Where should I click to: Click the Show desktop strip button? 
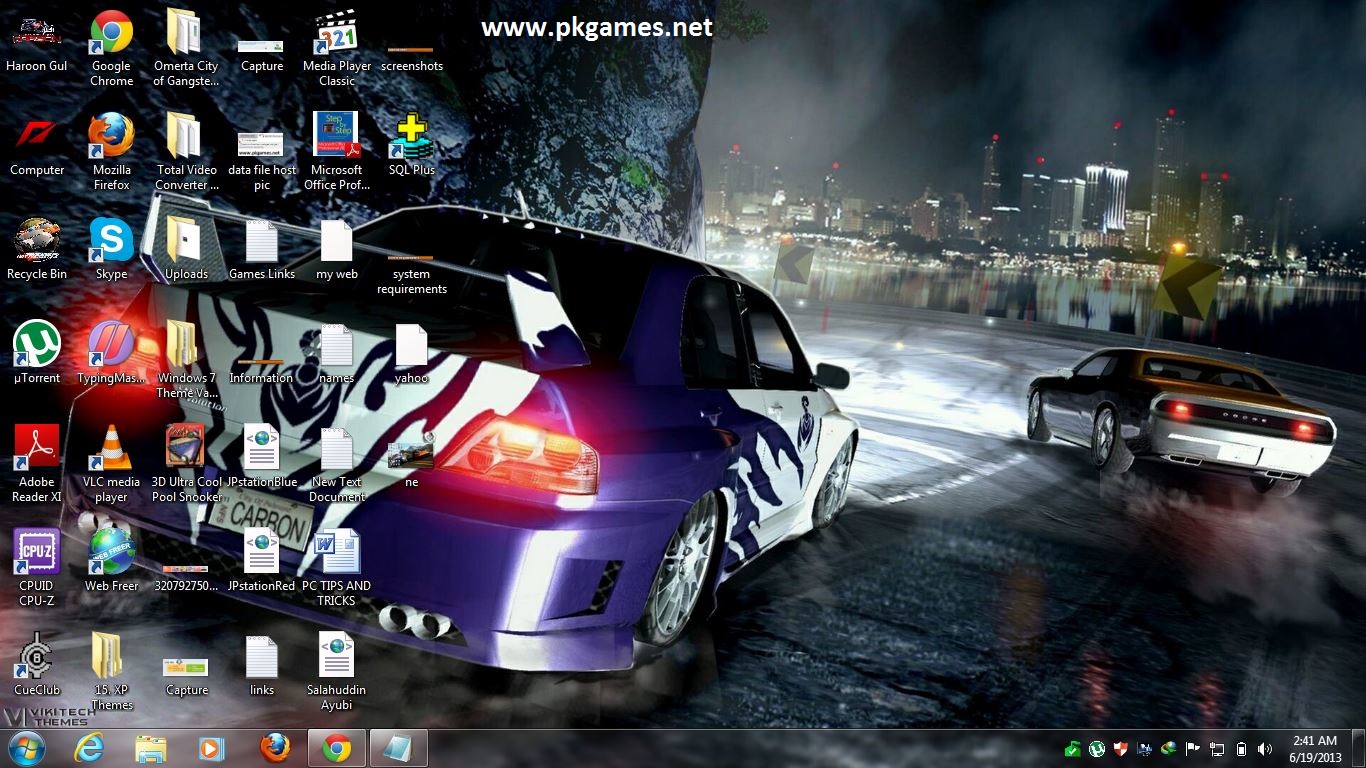[x=1358, y=748]
